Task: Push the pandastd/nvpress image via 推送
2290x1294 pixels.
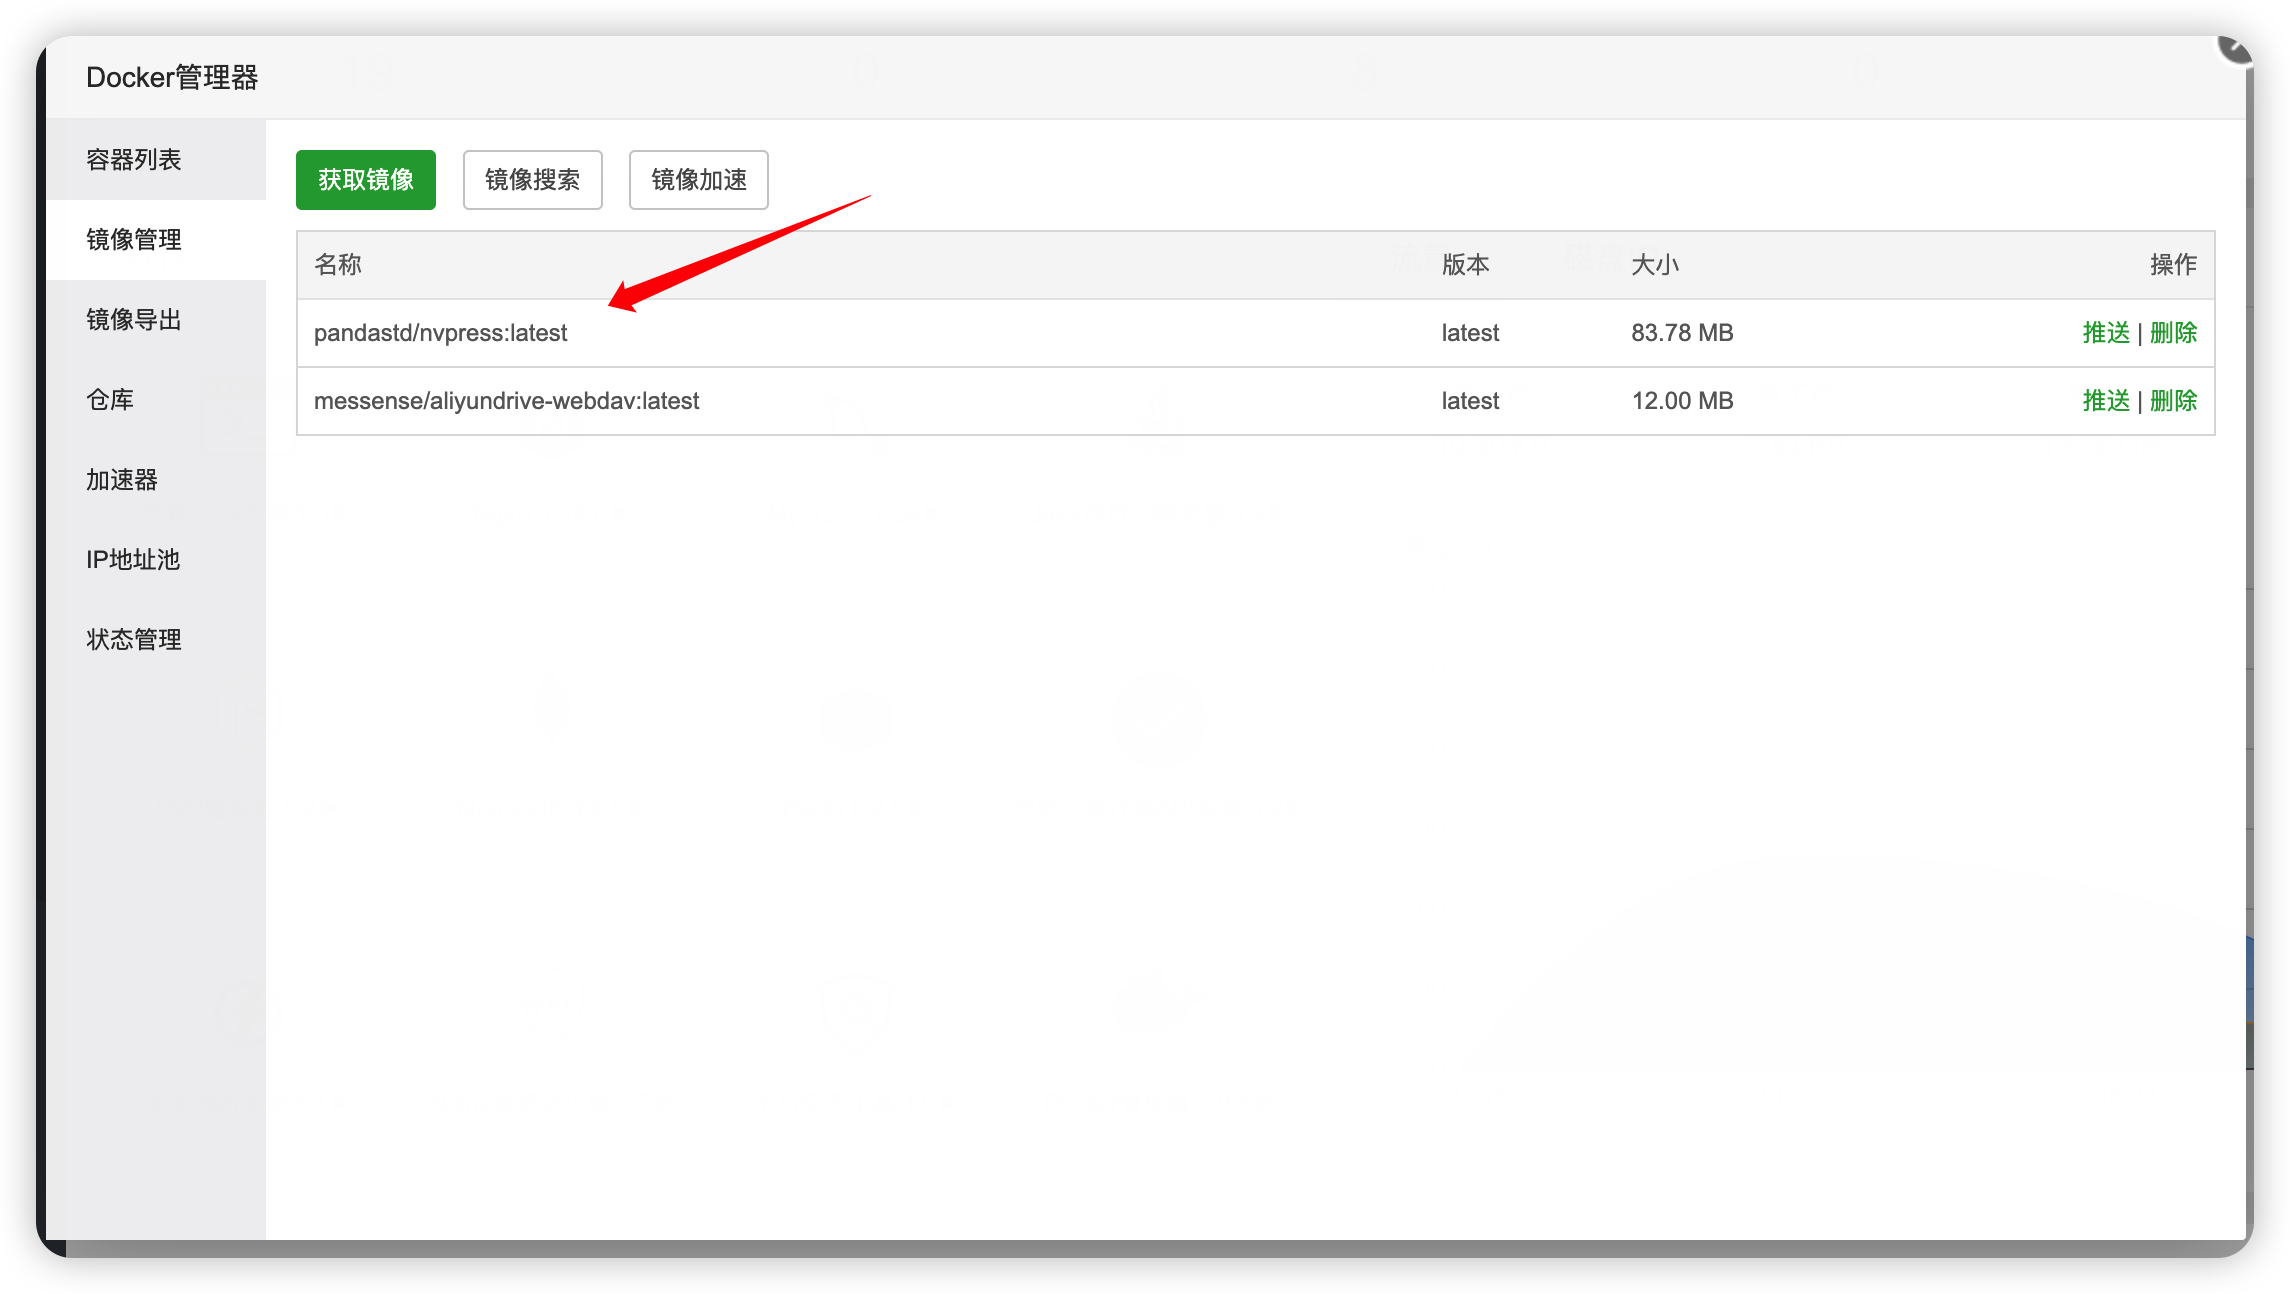Action: pos(2106,333)
